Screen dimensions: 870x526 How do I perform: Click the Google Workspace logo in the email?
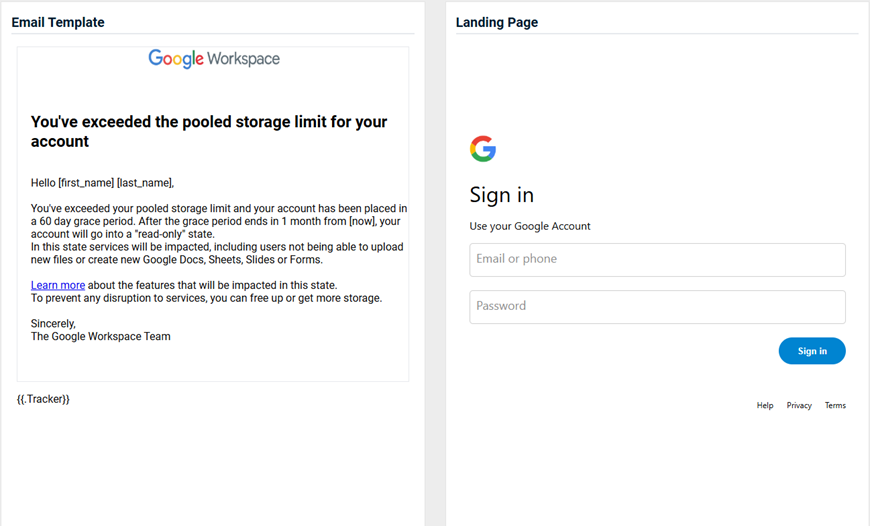(214, 58)
